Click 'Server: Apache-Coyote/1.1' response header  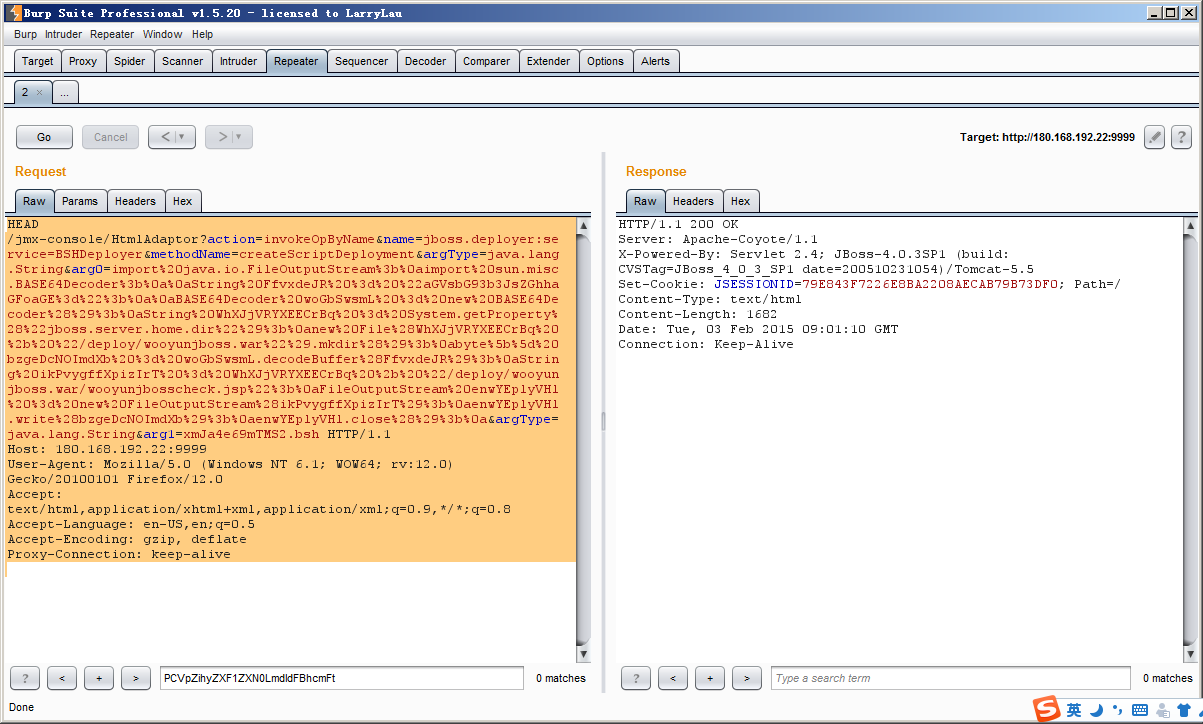pyautogui.click(x=718, y=239)
